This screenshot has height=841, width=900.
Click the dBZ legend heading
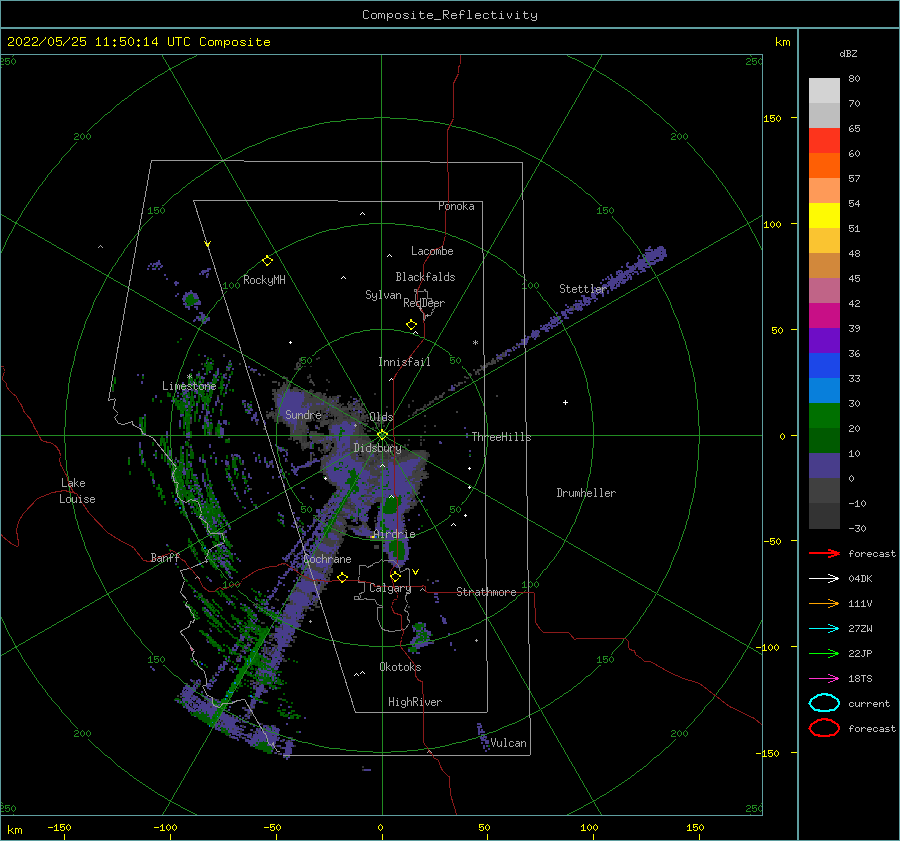click(848, 53)
